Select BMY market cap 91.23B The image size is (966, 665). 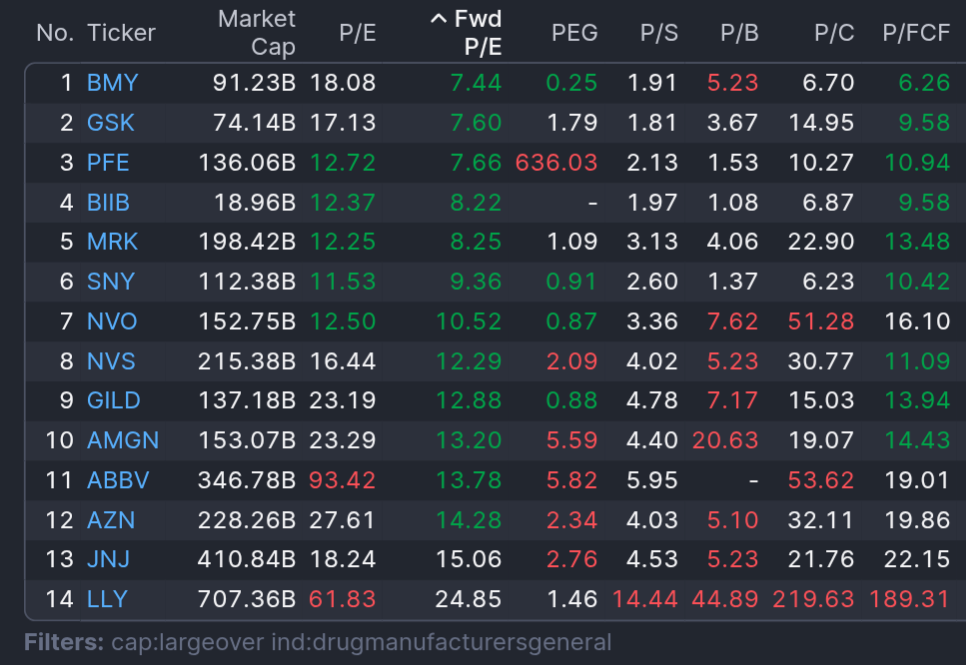tap(254, 83)
